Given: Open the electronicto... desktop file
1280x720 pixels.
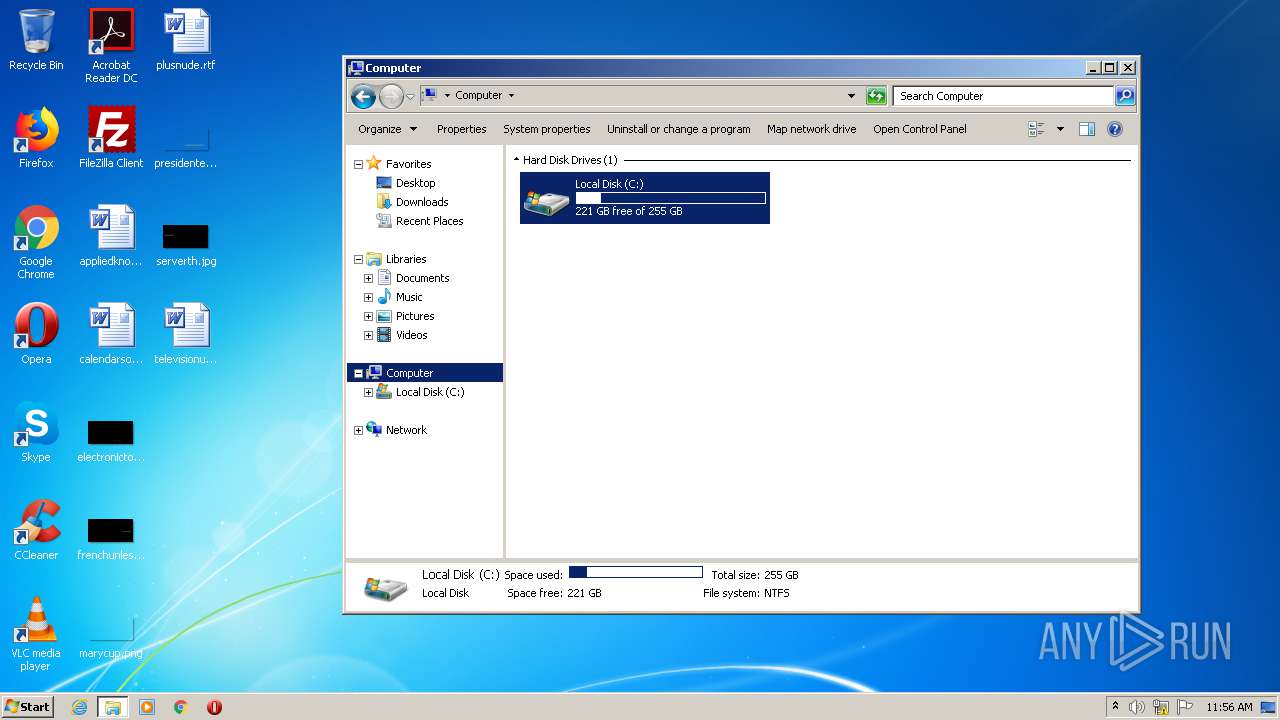Looking at the screenshot, I should 111,440.
